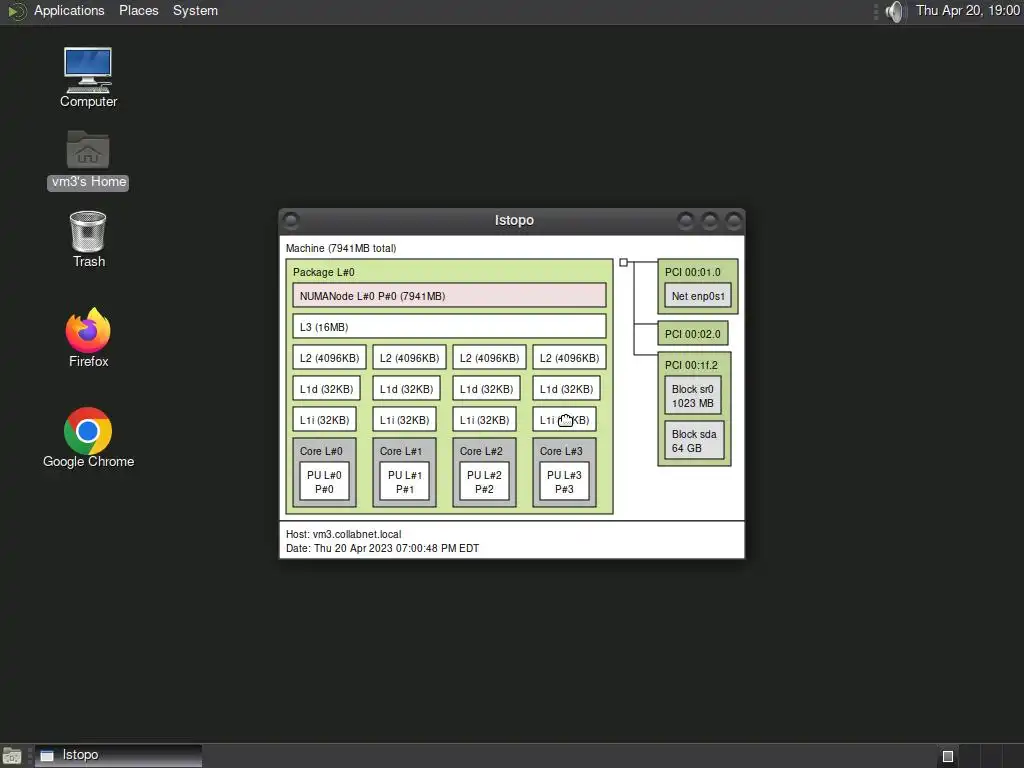
Task: Click L1d (32KB) box above Core L#2
Action: click(487, 389)
